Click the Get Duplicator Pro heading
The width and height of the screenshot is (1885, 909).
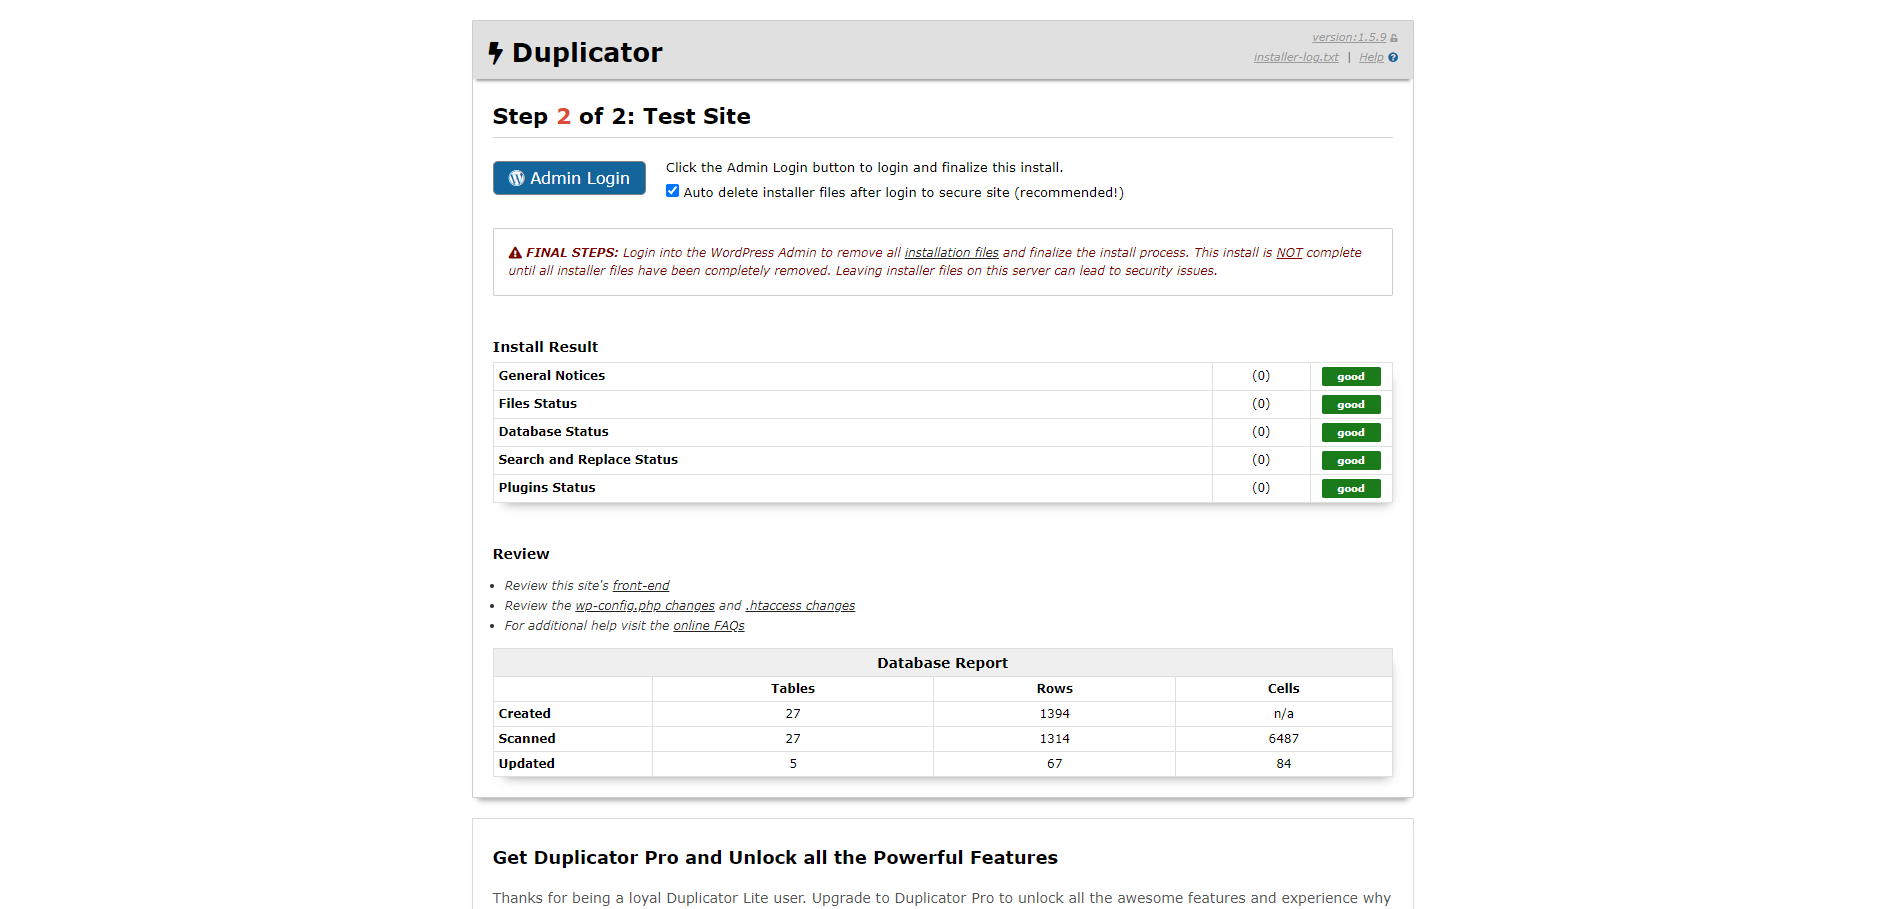(775, 858)
